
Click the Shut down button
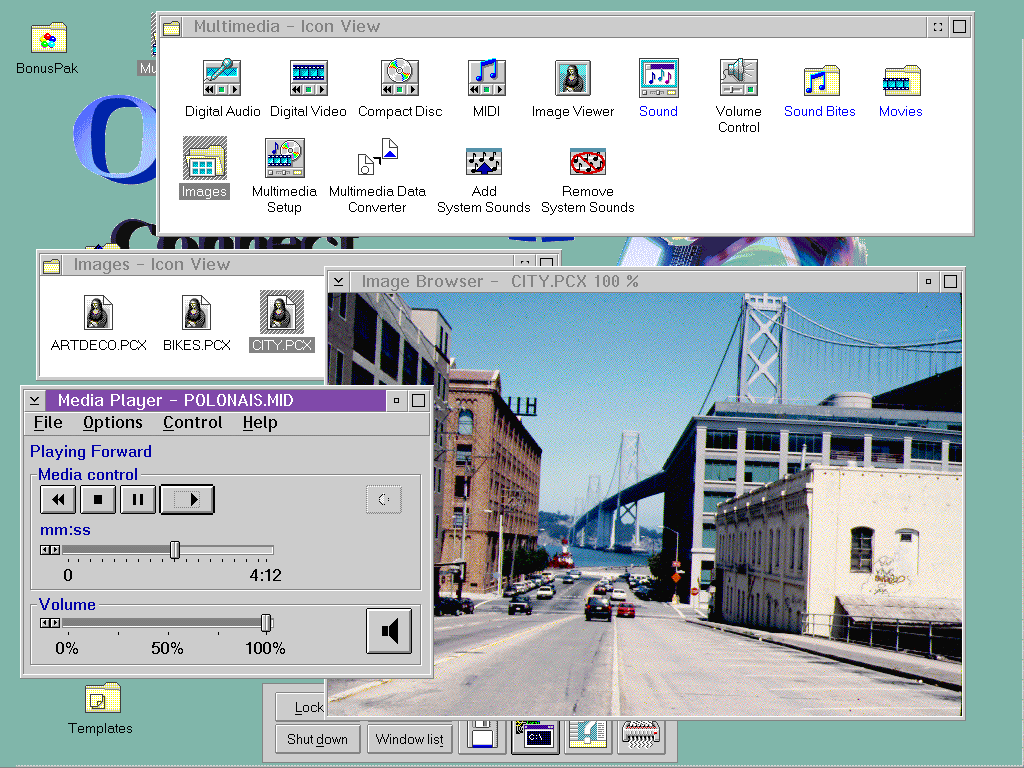pos(317,739)
